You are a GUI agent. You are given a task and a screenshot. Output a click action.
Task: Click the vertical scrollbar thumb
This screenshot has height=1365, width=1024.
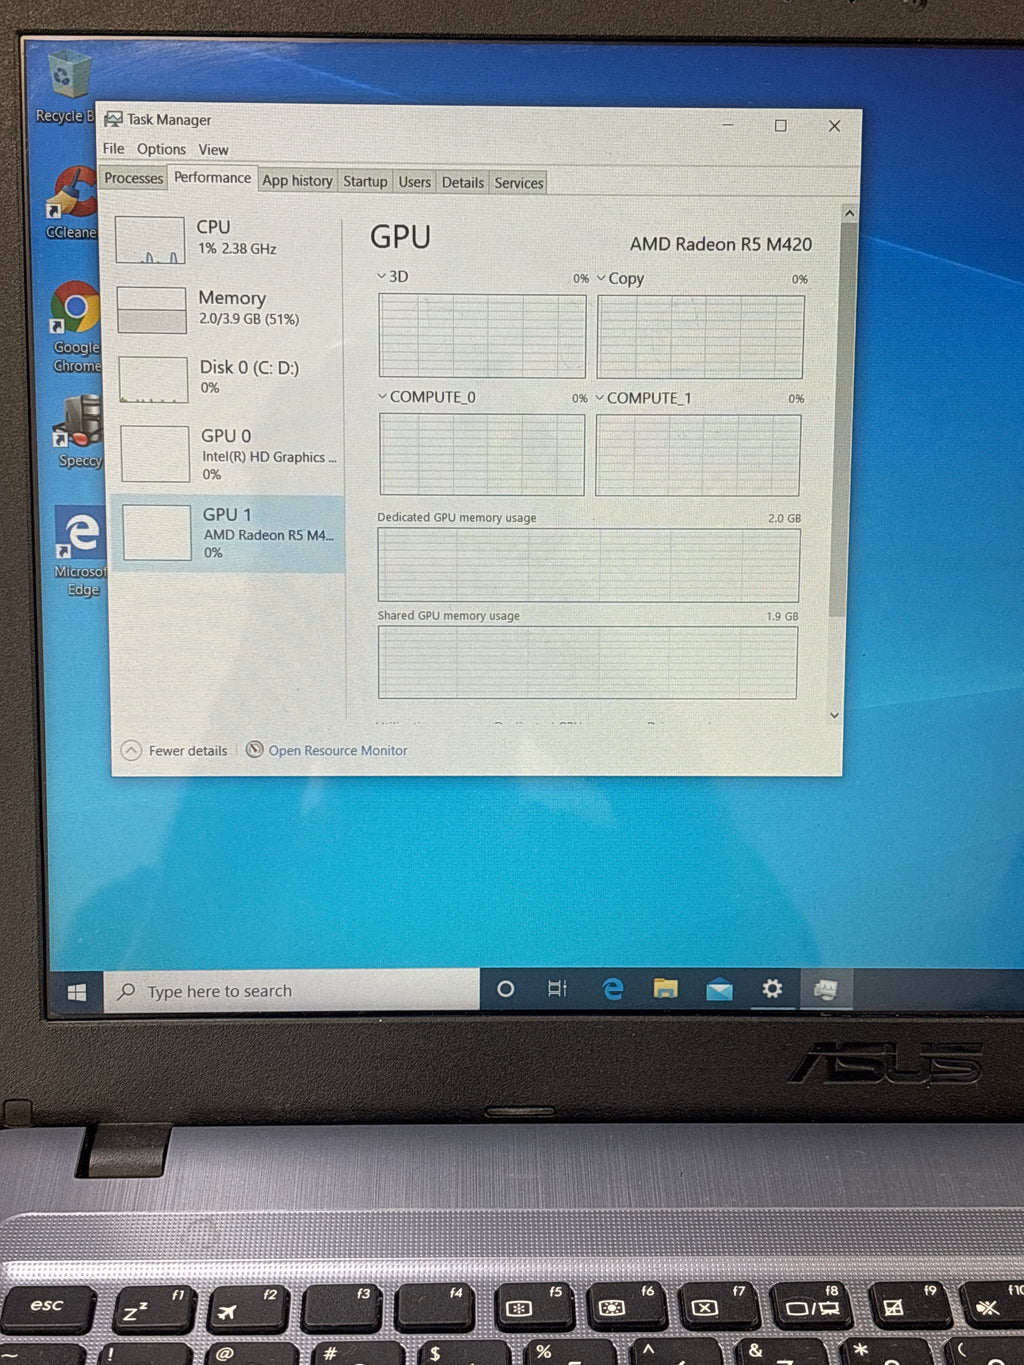pyautogui.click(x=841, y=420)
